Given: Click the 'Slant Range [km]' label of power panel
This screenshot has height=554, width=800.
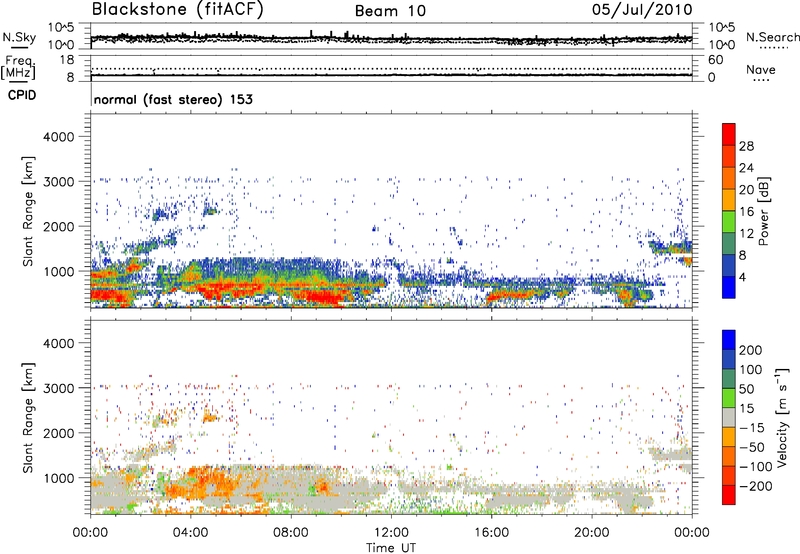Looking at the screenshot, I should pos(28,211).
